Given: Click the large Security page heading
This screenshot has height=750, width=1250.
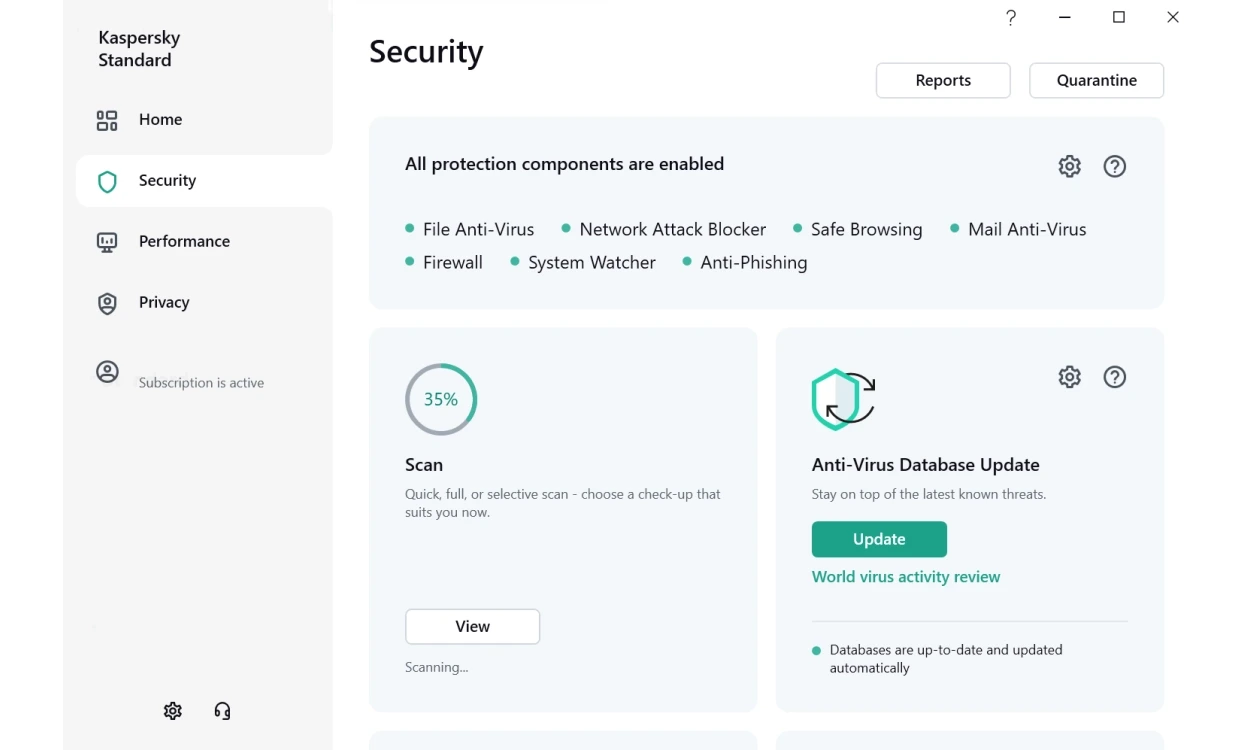Looking at the screenshot, I should [426, 51].
